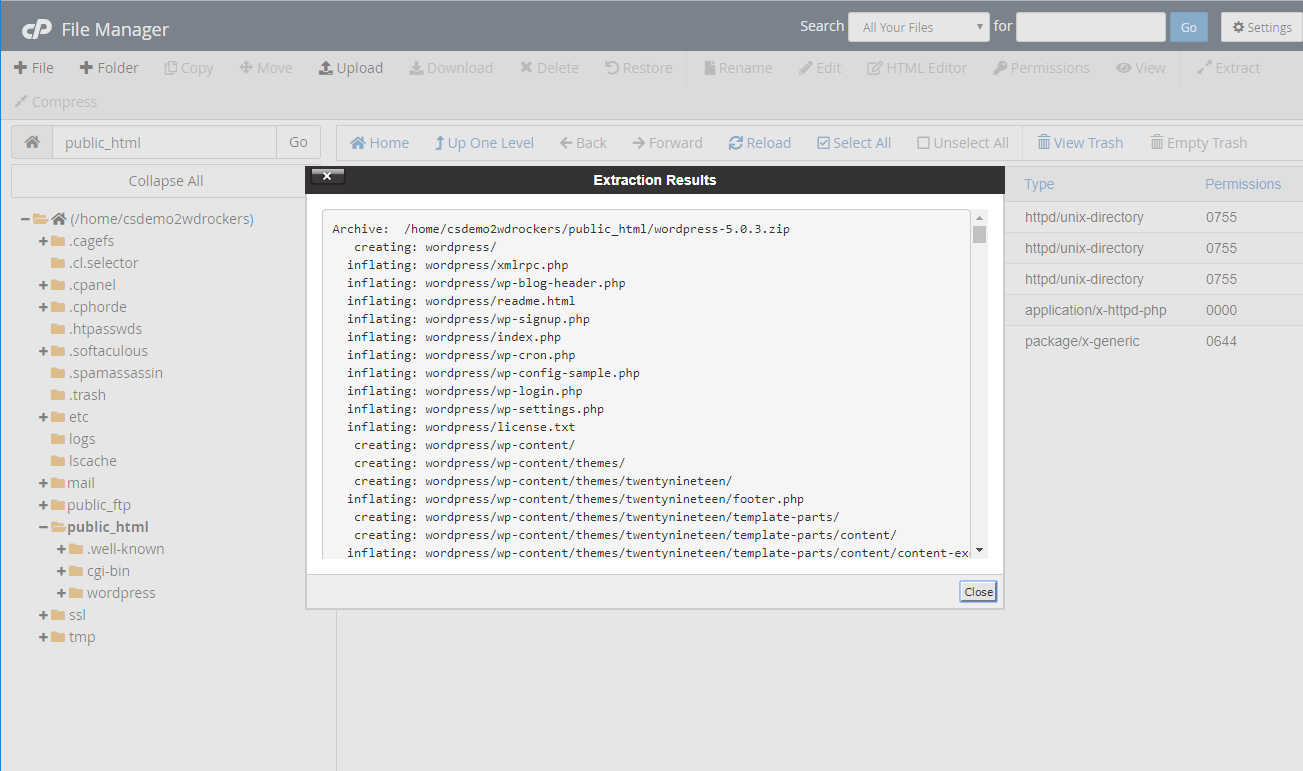The height and width of the screenshot is (771, 1303).
Task: Expand the wordpress subfolder in tree
Action: (x=62, y=593)
